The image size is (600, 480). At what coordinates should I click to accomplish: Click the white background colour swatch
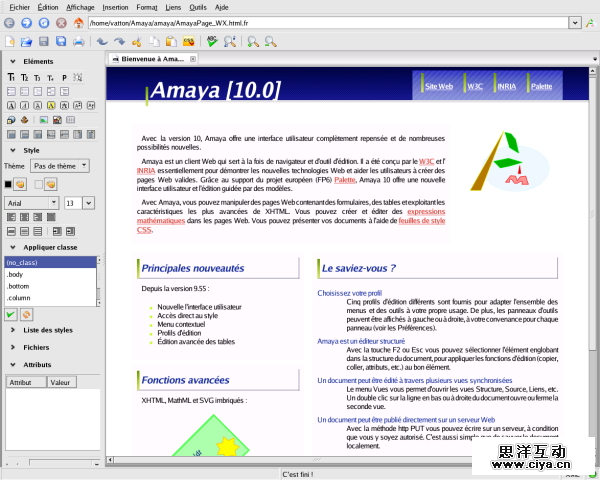click(x=38, y=184)
